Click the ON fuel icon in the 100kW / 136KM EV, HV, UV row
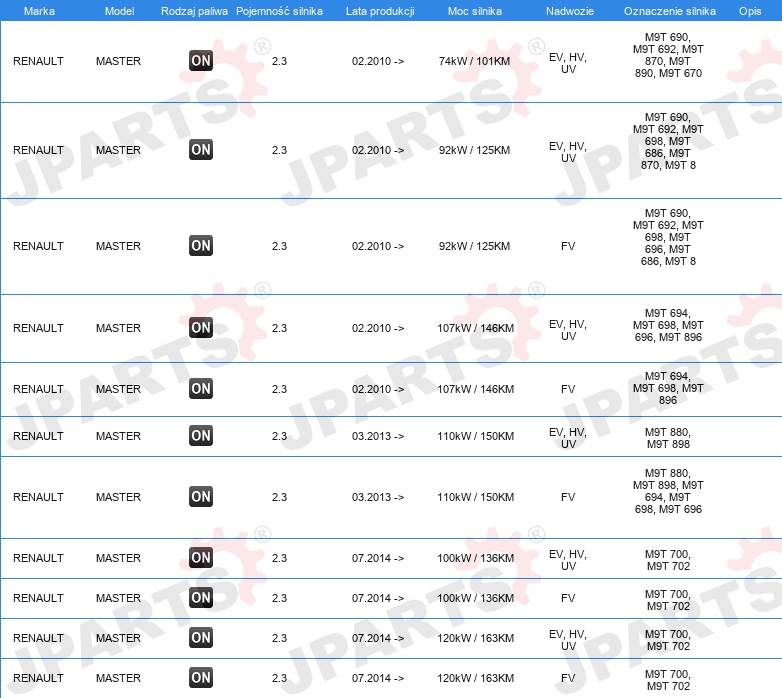The height and width of the screenshot is (698, 782). coord(201,557)
